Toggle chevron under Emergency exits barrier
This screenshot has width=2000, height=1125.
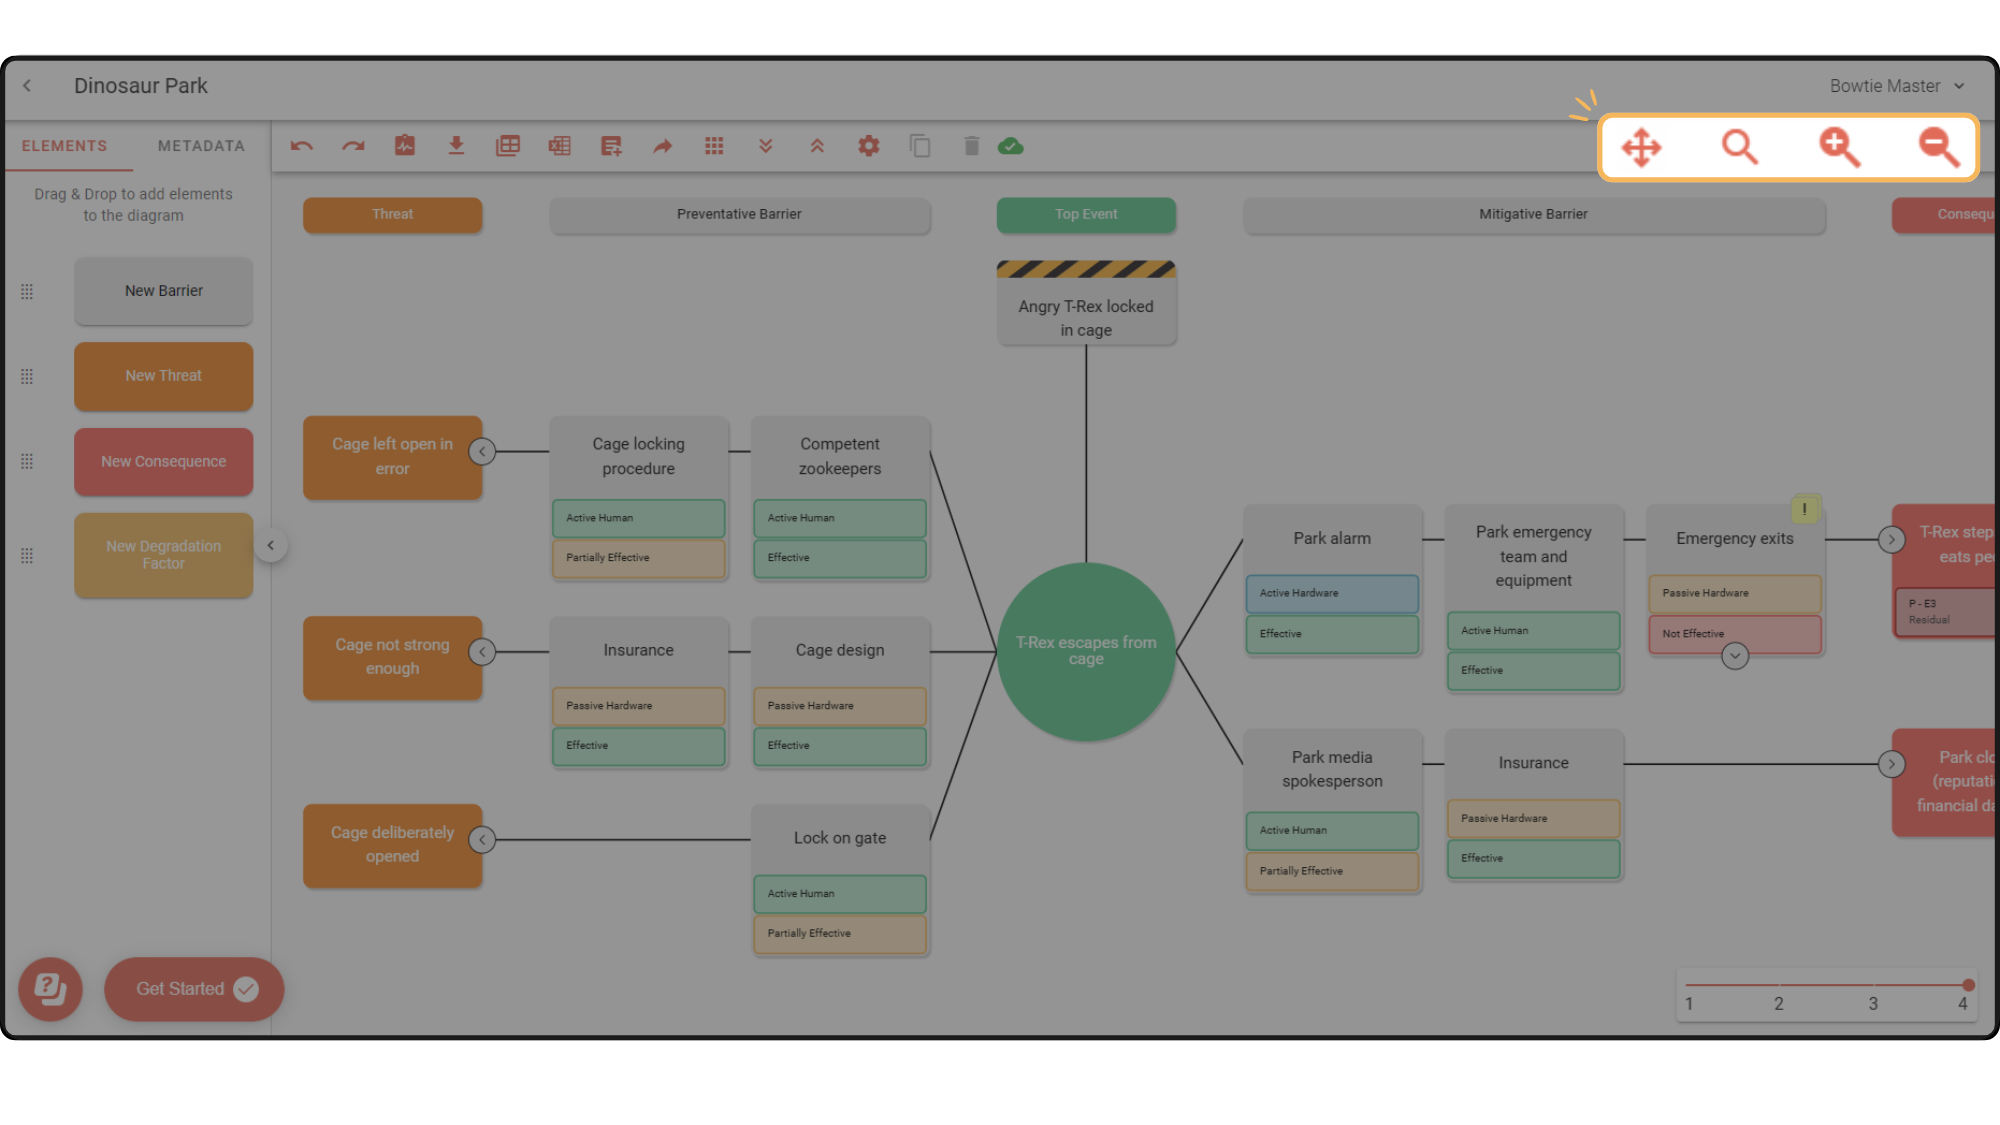click(x=1735, y=656)
